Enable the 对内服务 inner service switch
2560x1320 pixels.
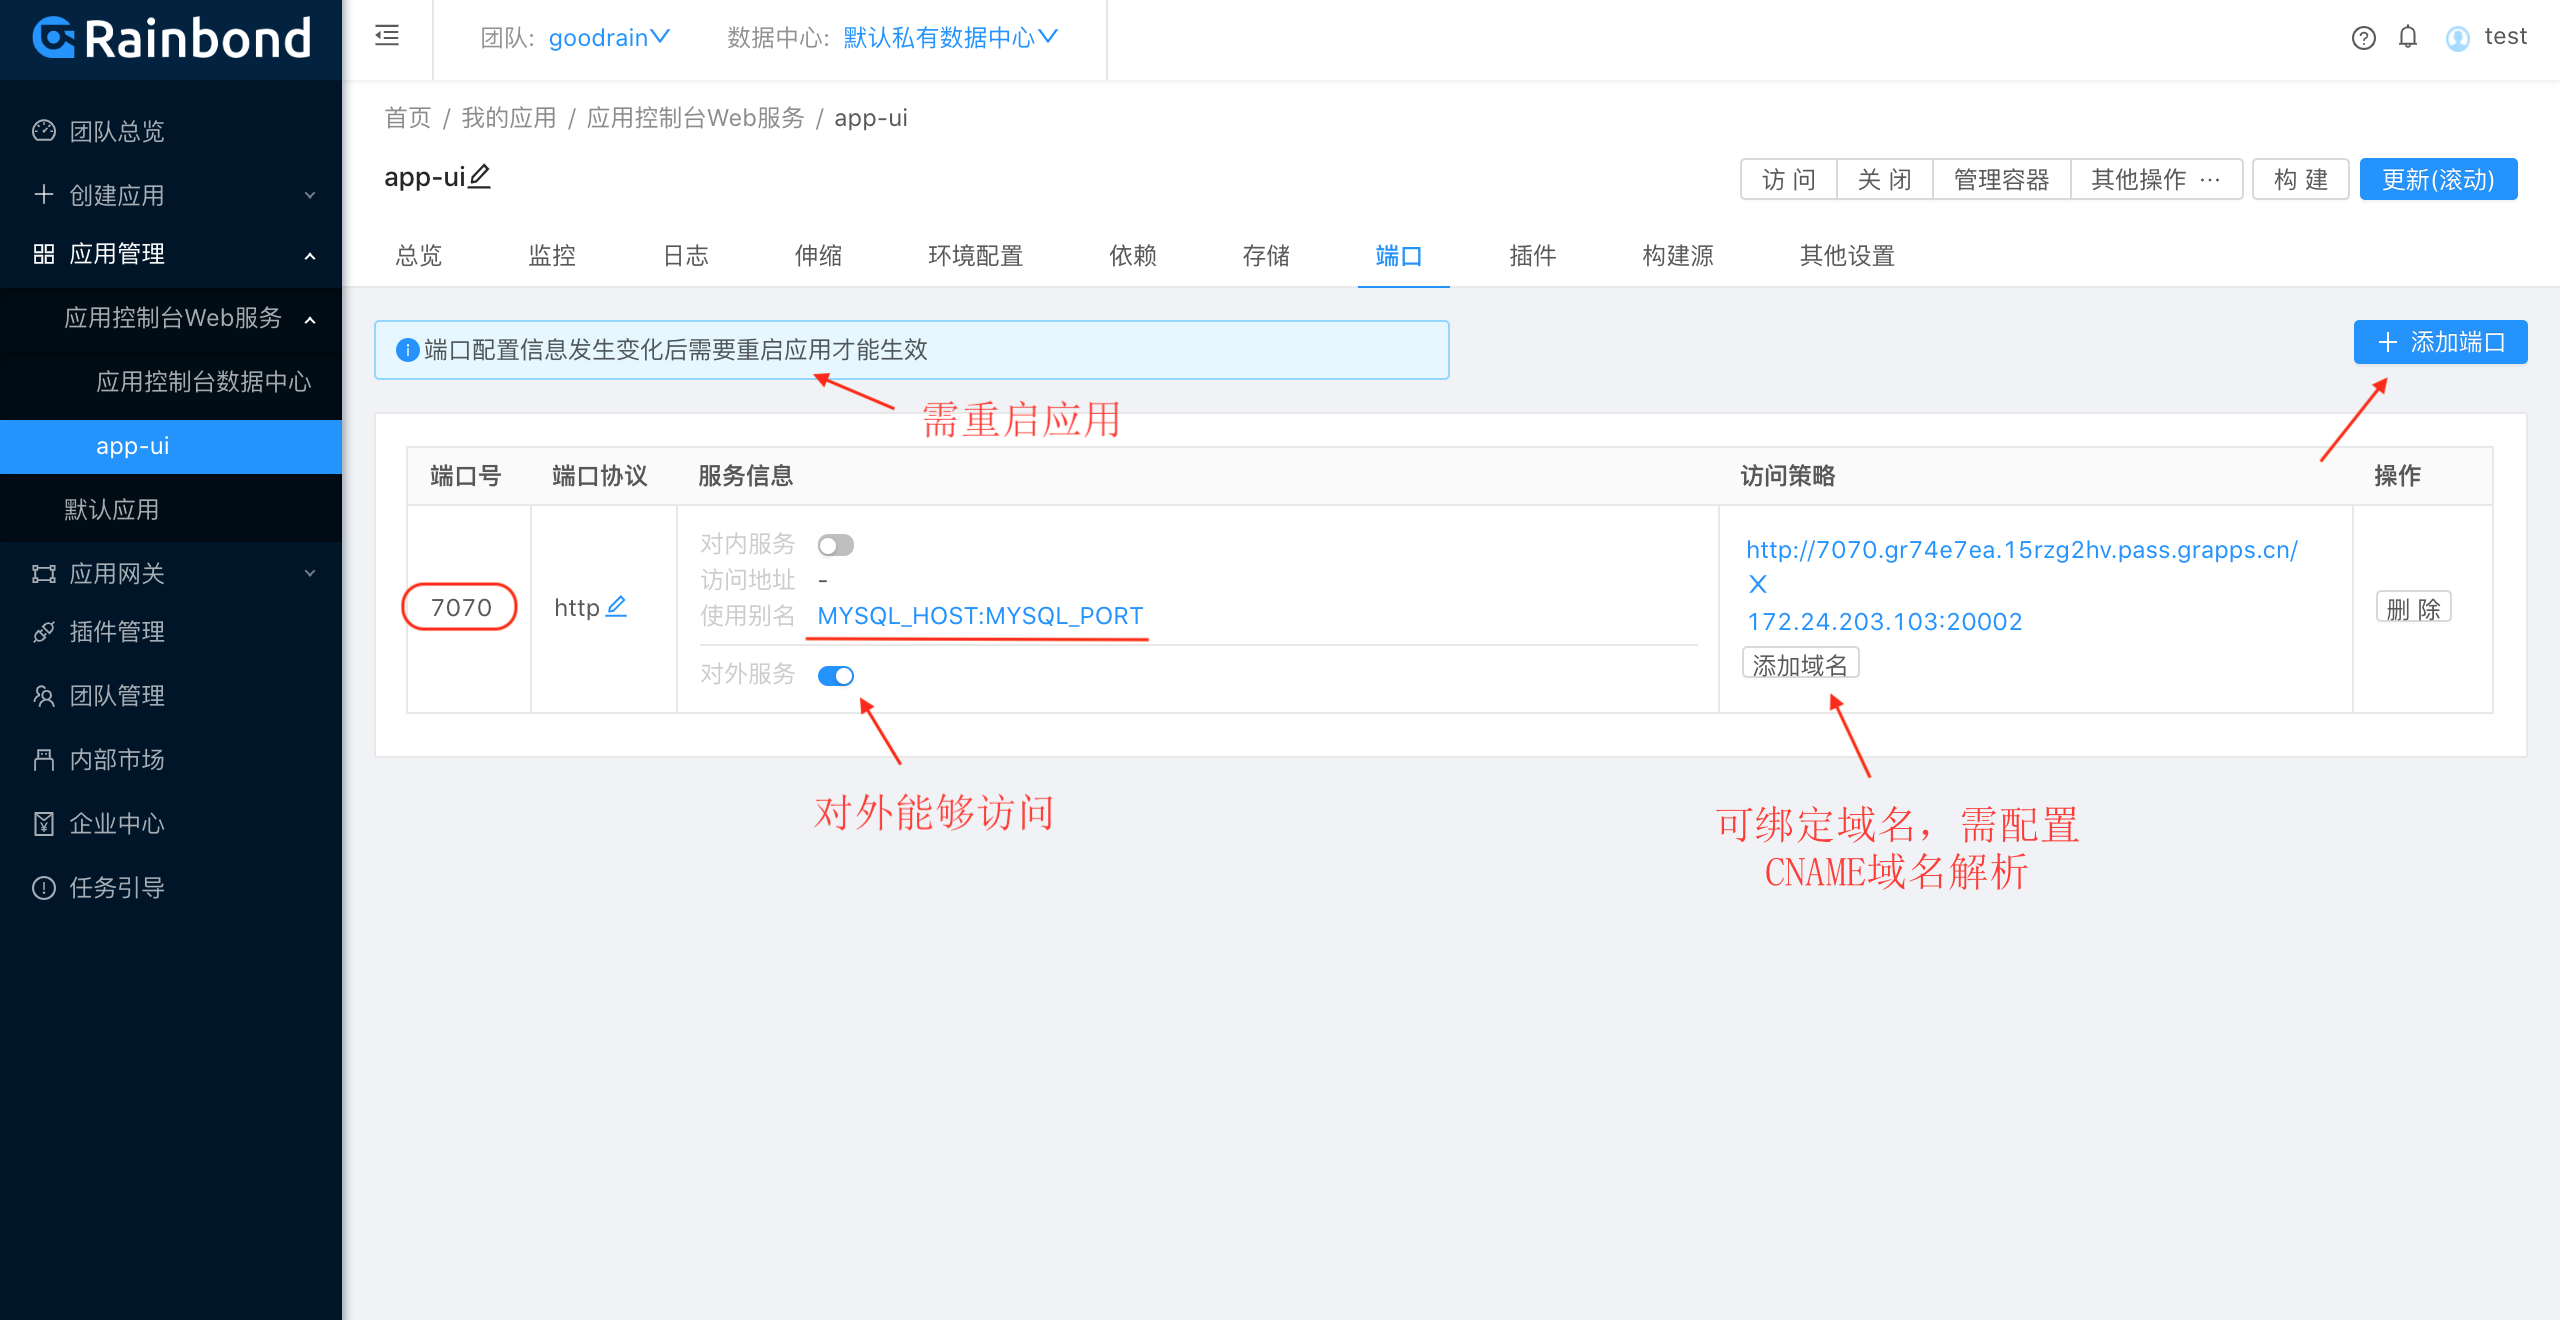pos(836,545)
